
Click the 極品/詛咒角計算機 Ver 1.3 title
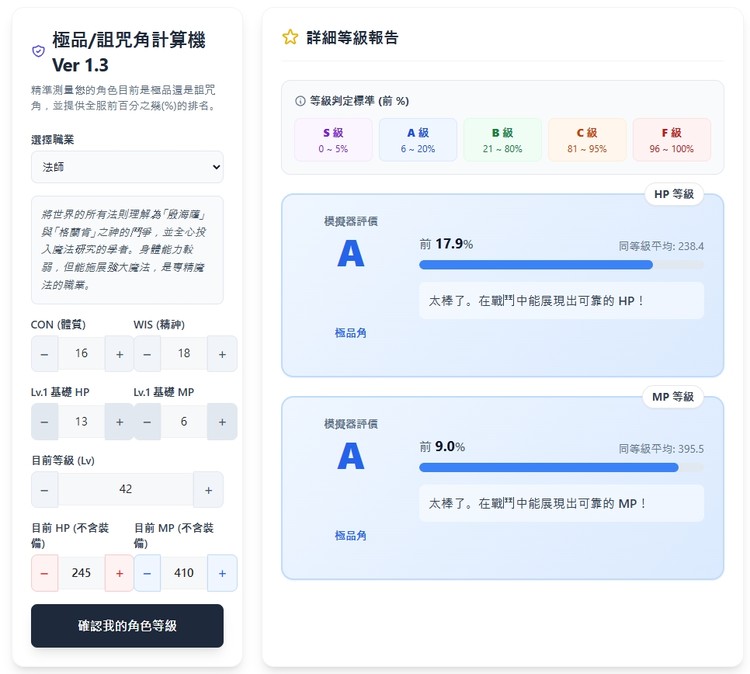coord(129,52)
